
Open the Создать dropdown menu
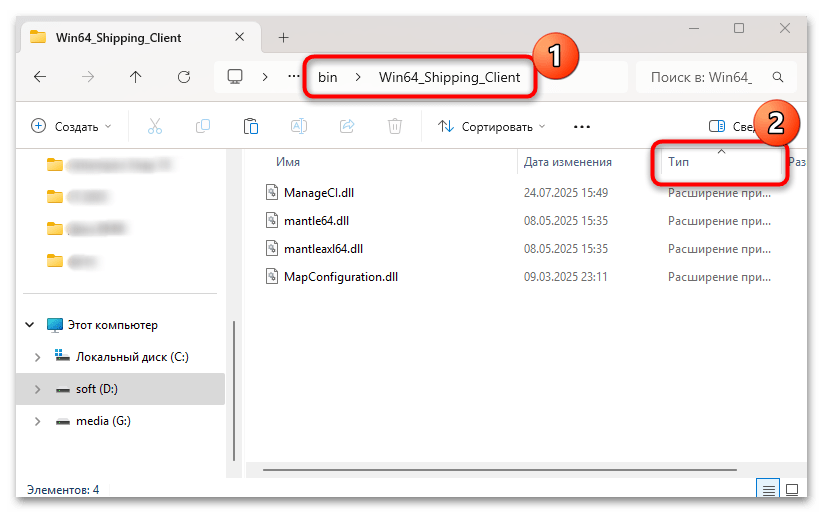[72, 127]
